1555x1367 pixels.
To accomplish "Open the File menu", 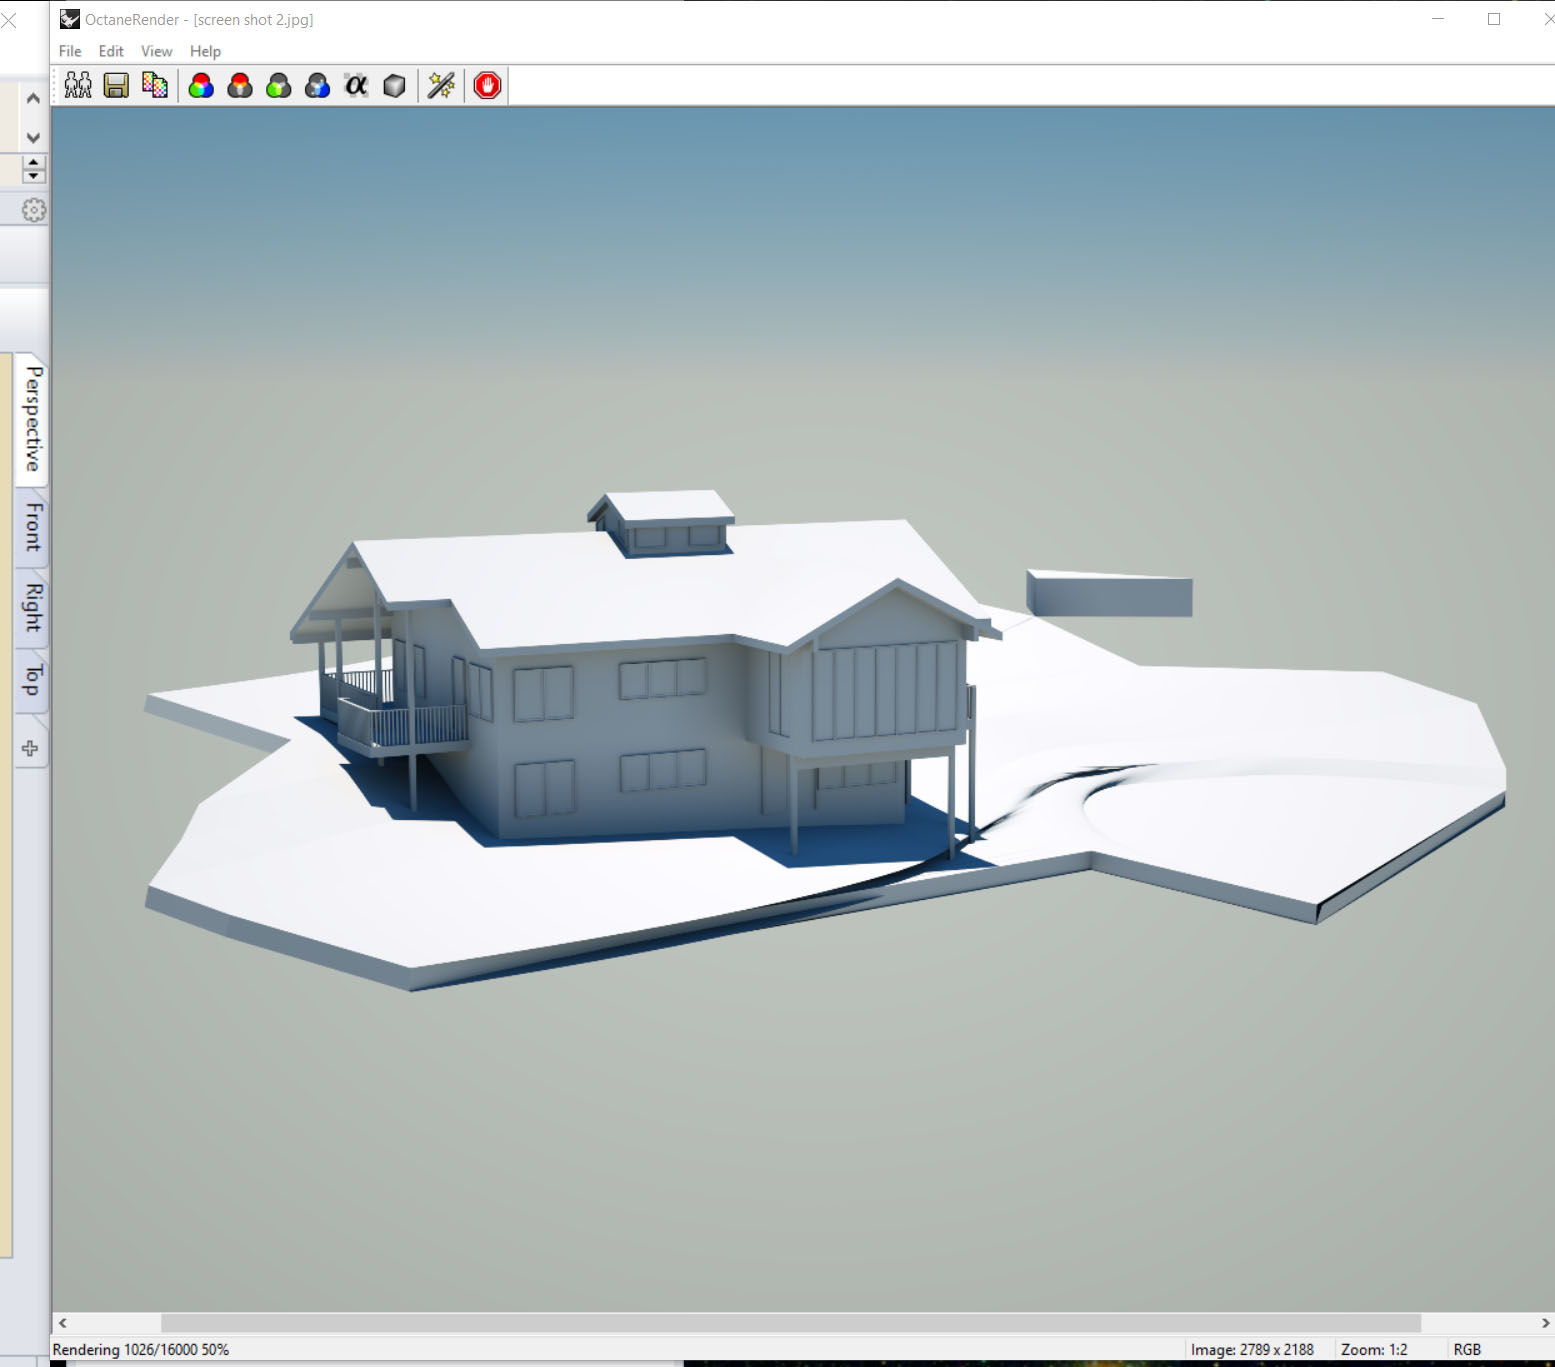I will click(70, 51).
